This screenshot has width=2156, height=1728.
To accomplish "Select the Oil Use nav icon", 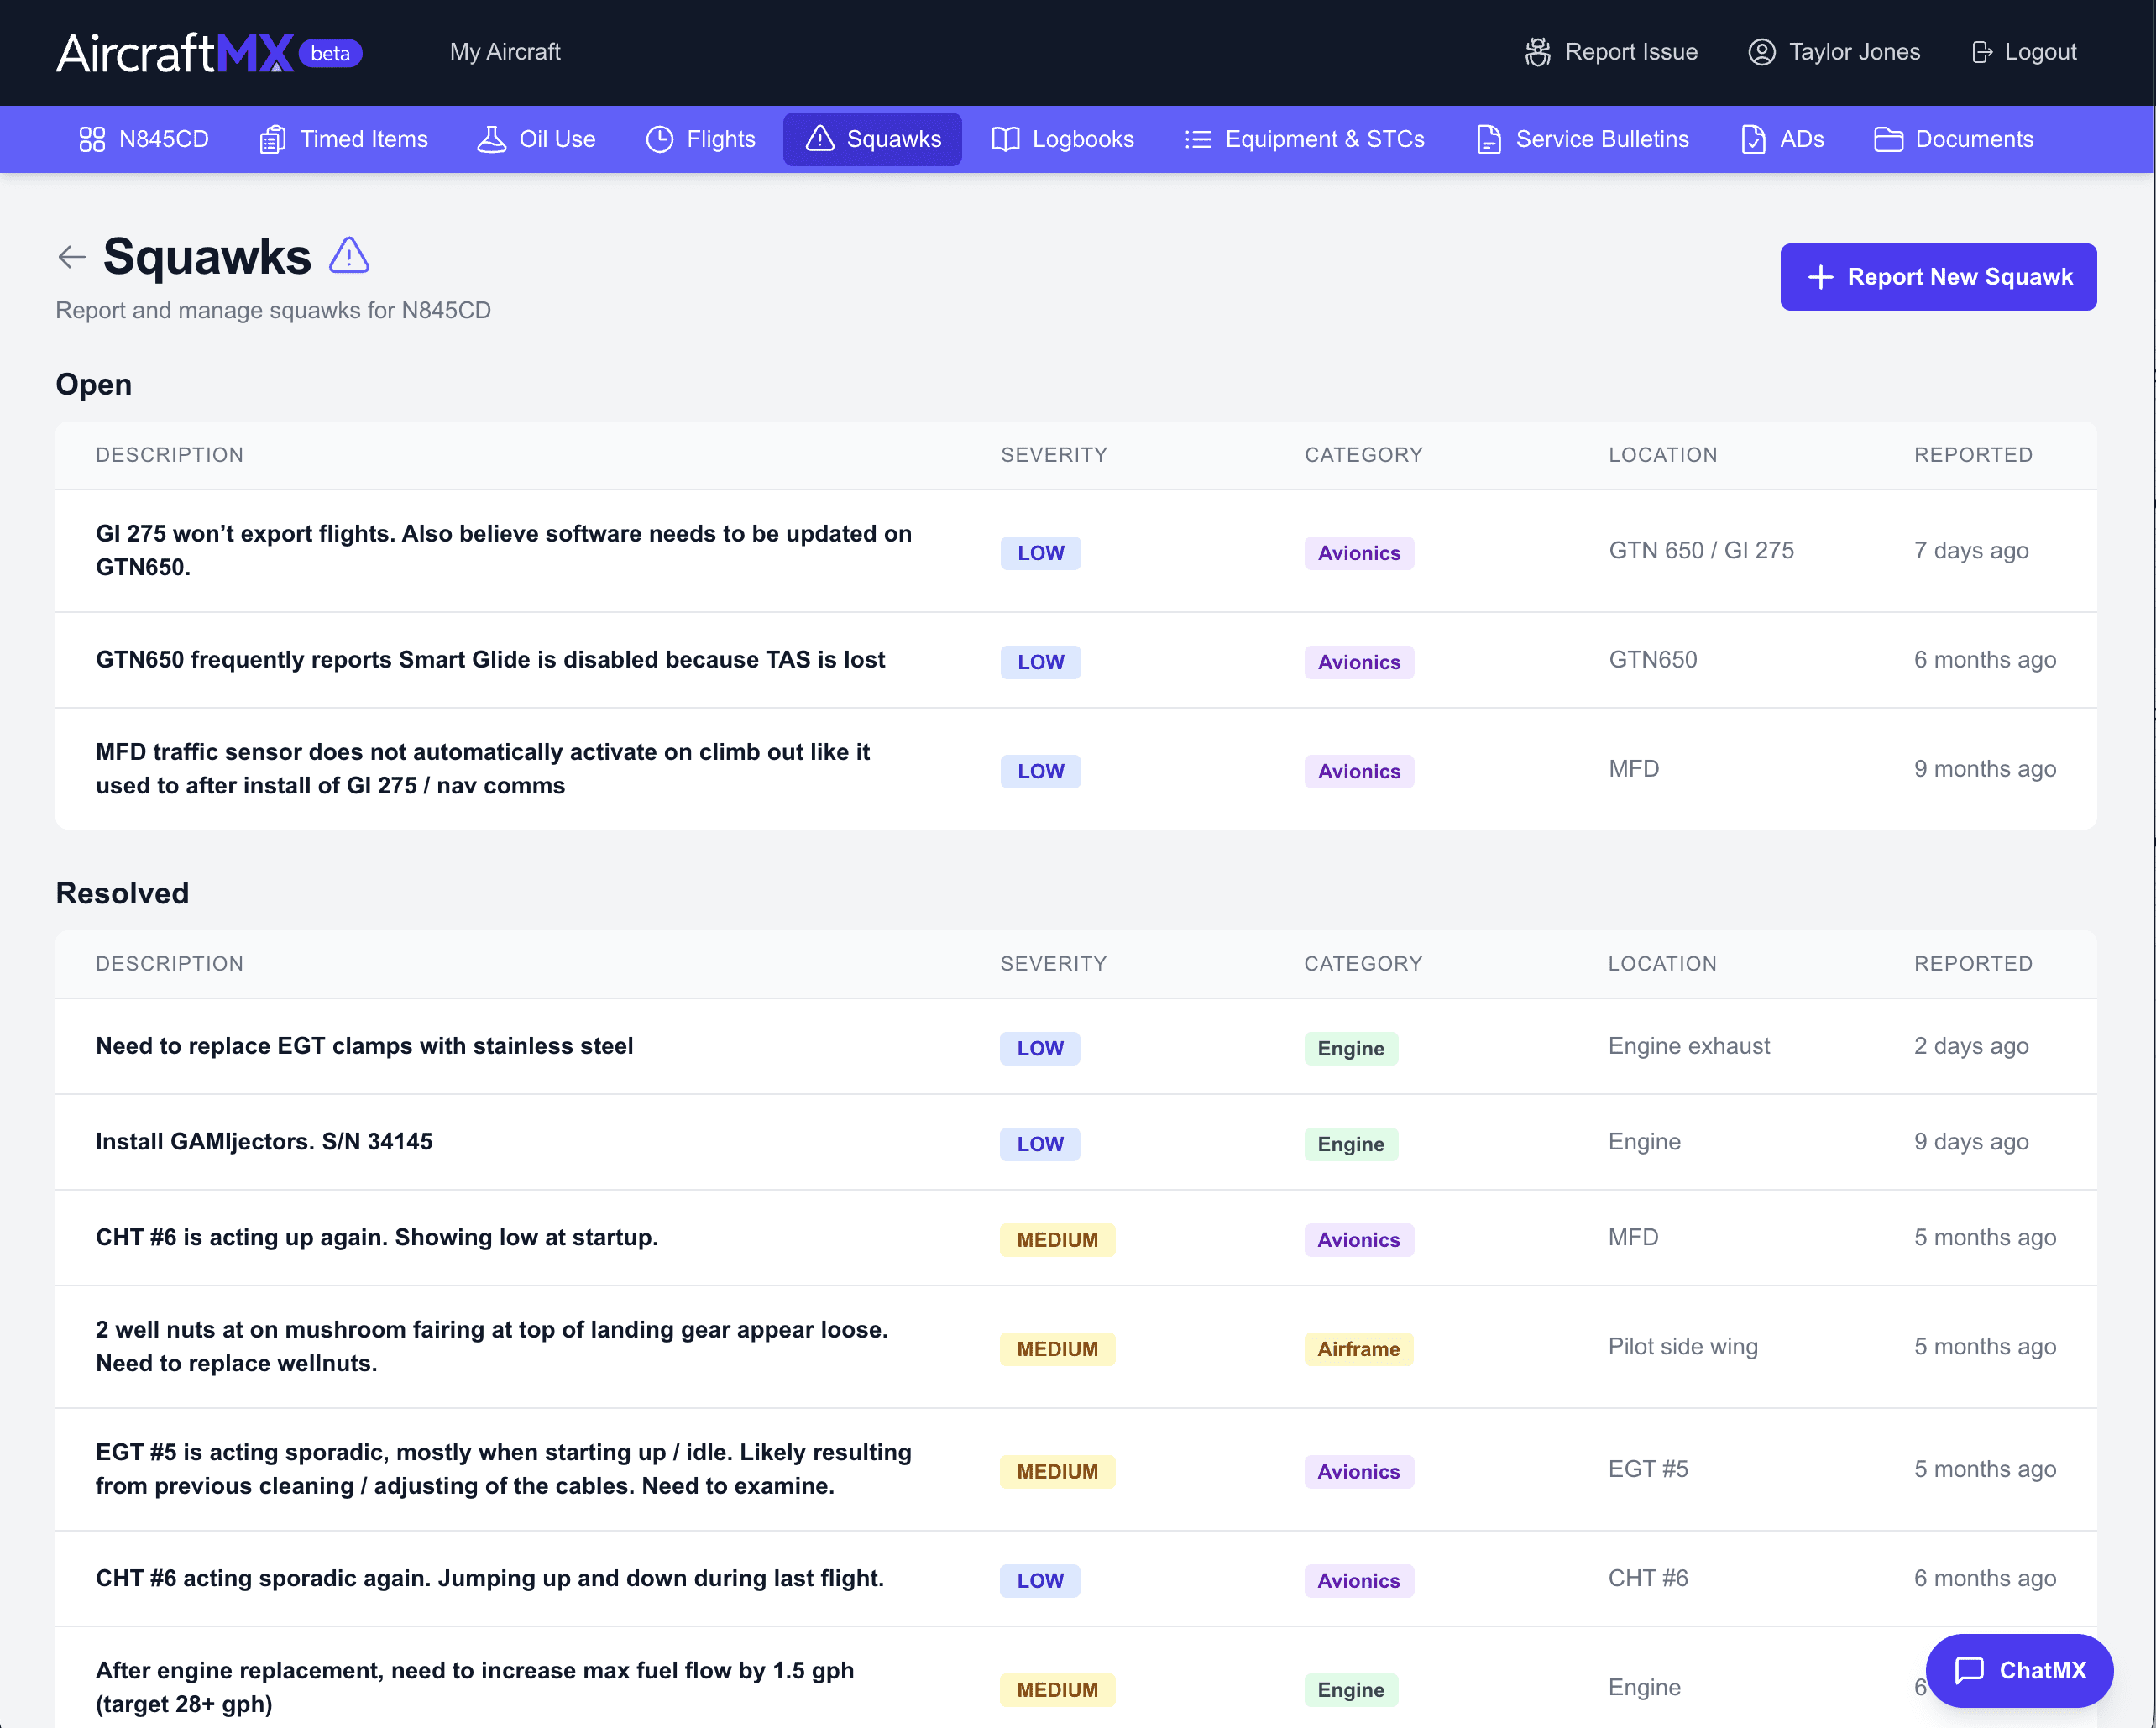I will pyautogui.click(x=492, y=139).
